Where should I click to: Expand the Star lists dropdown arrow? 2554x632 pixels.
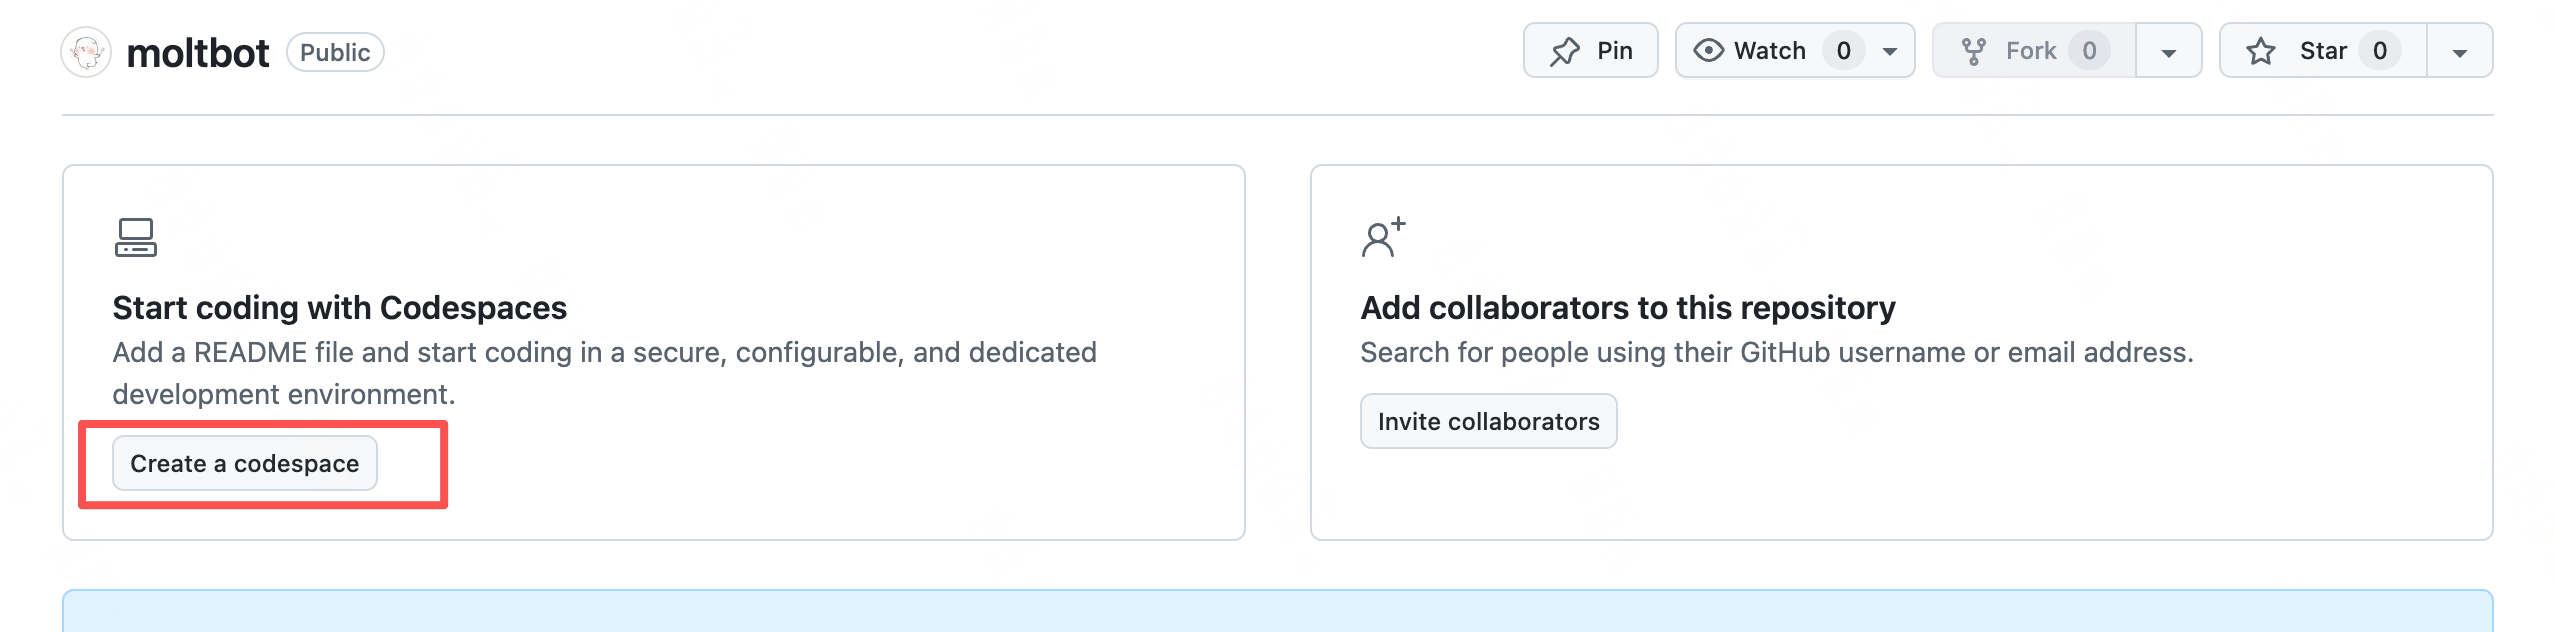coord(2459,52)
